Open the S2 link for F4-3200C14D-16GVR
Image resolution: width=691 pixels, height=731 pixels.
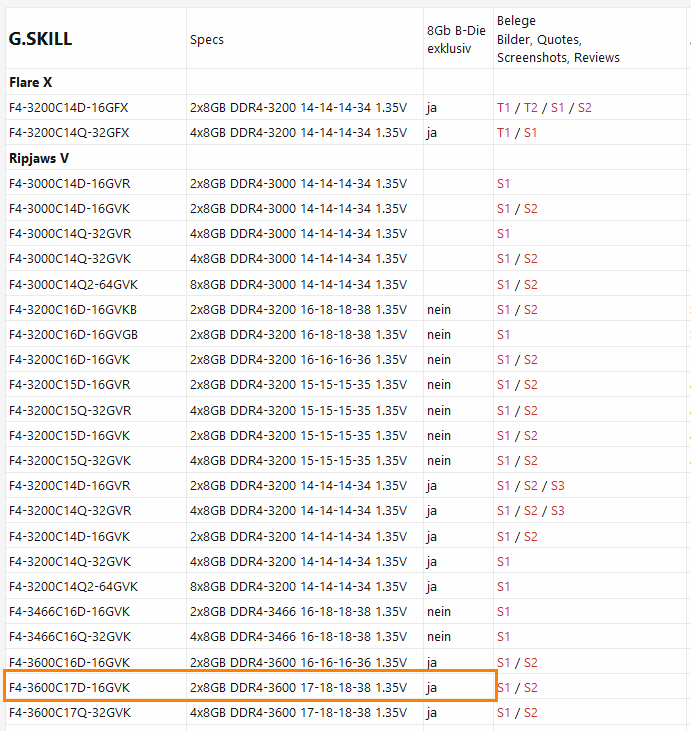[x=531, y=486]
